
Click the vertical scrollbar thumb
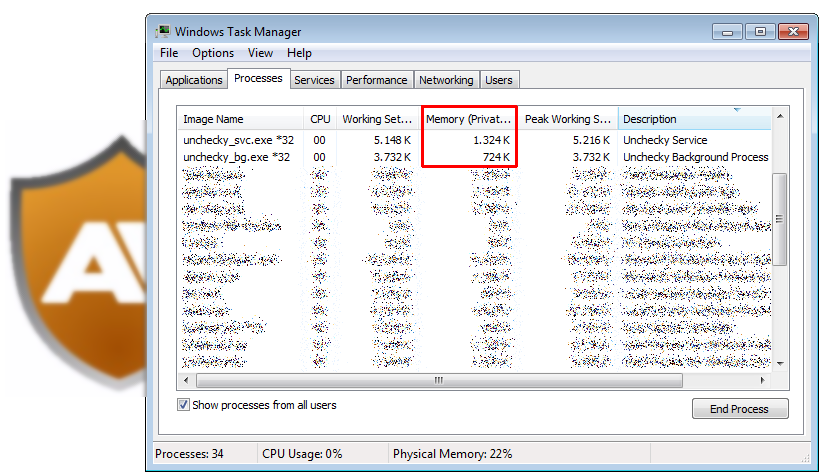tap(780, 219)
